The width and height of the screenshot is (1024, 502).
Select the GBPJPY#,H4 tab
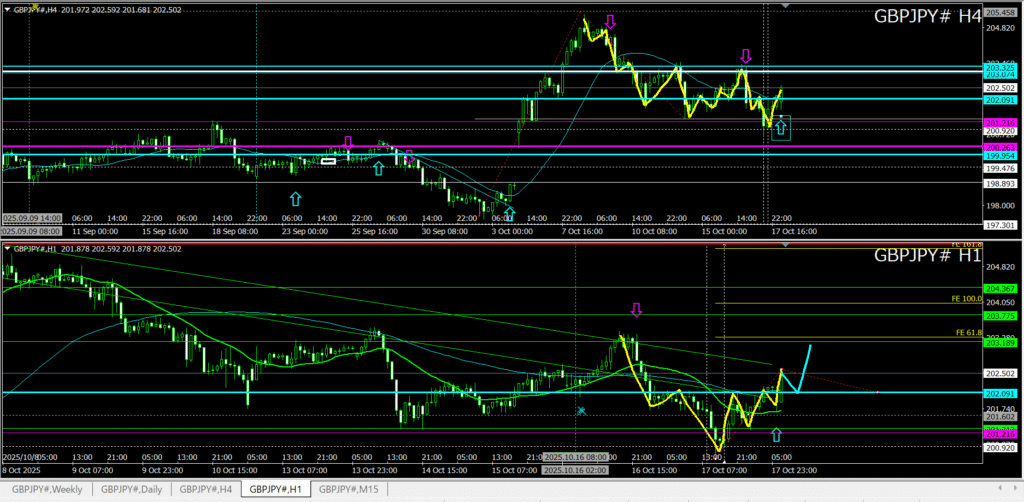tap(208, 489)
